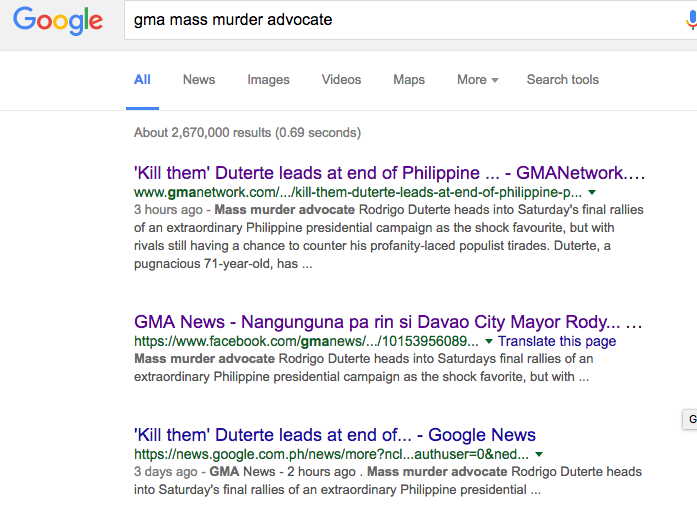Click the Google logo
This screenshot has height=527, width=697.
pos(58,20)
